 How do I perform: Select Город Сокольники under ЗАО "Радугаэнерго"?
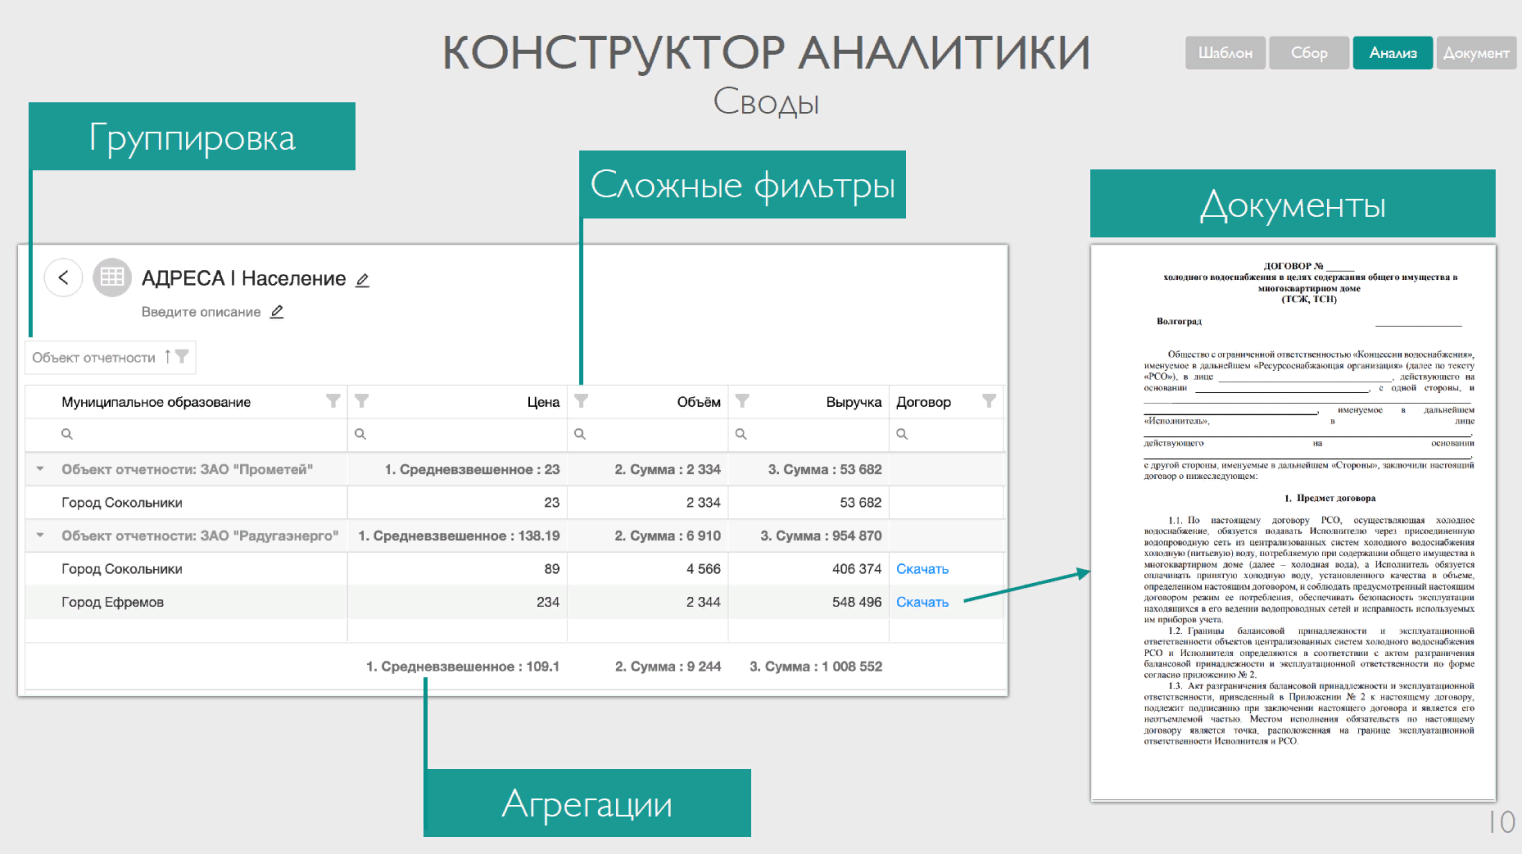pyautogui.click(x=122, y=569)
